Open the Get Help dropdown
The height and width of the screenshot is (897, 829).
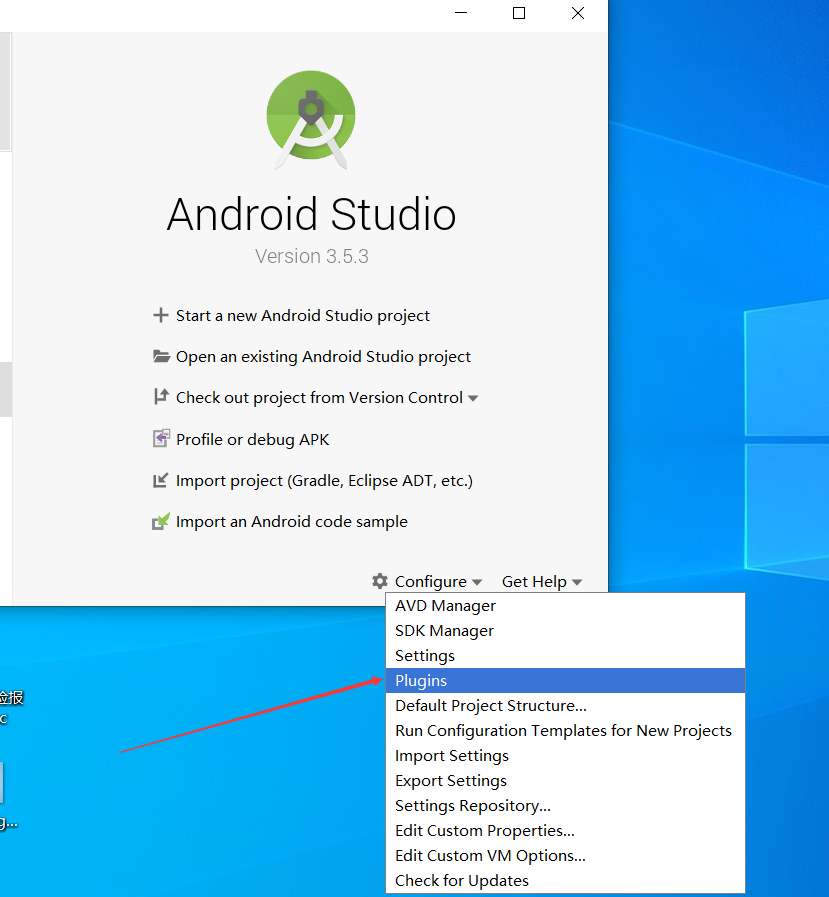coord(541,582)
